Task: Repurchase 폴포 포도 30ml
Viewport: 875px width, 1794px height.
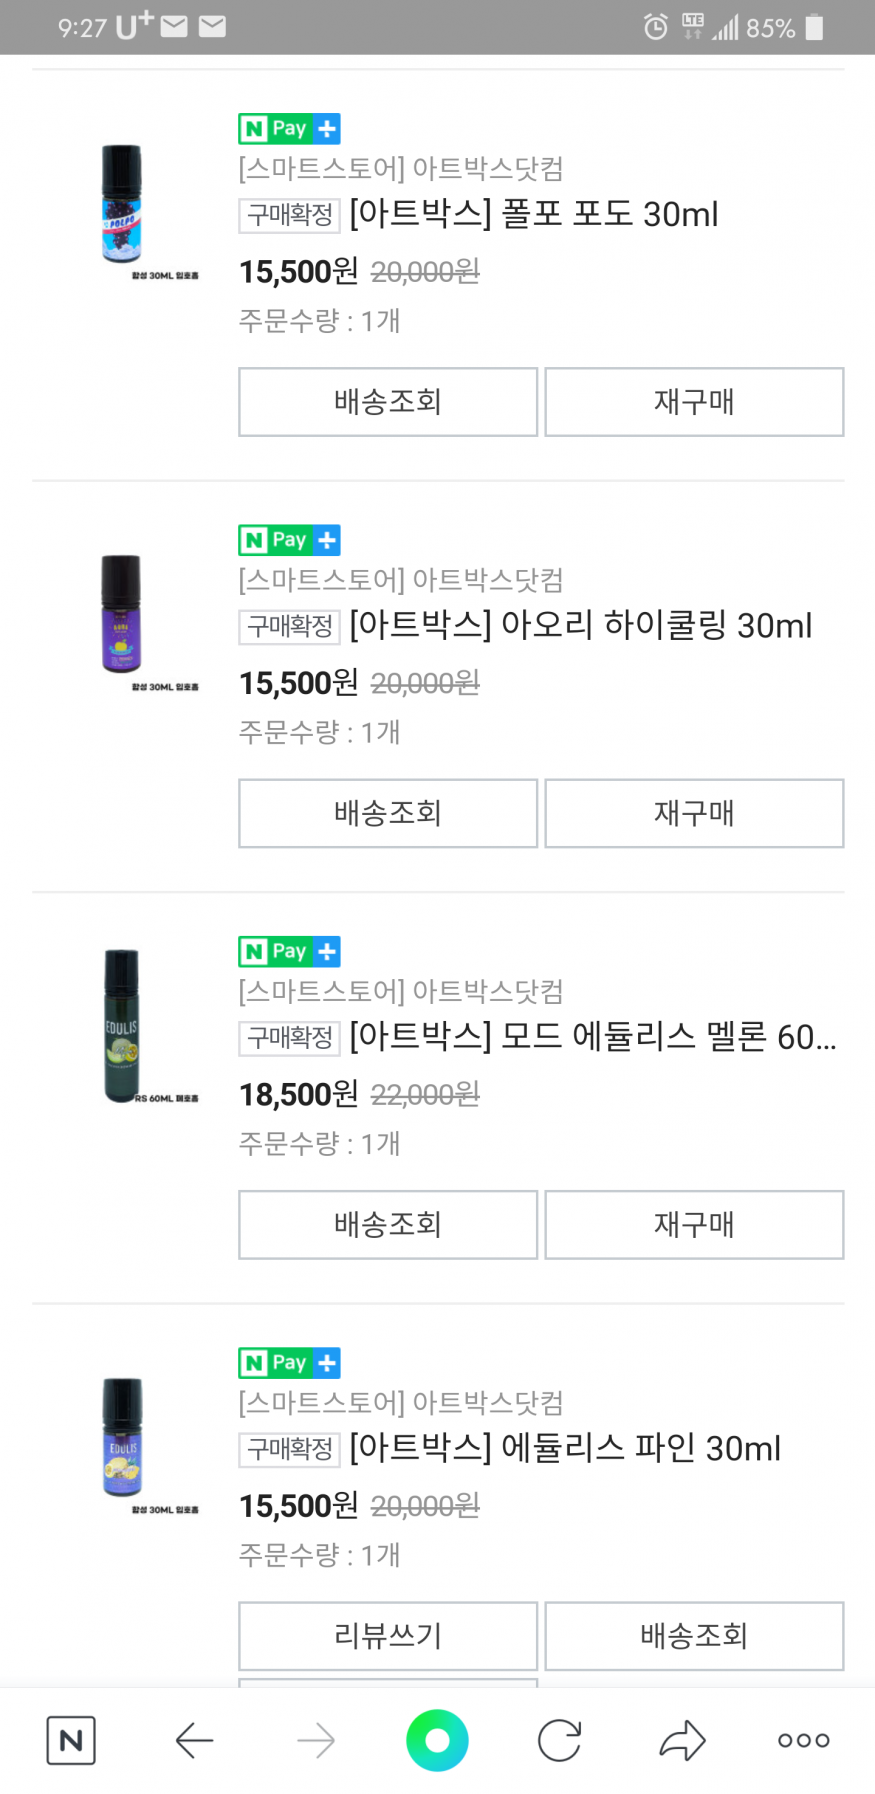Action: (x=694, y=402)
